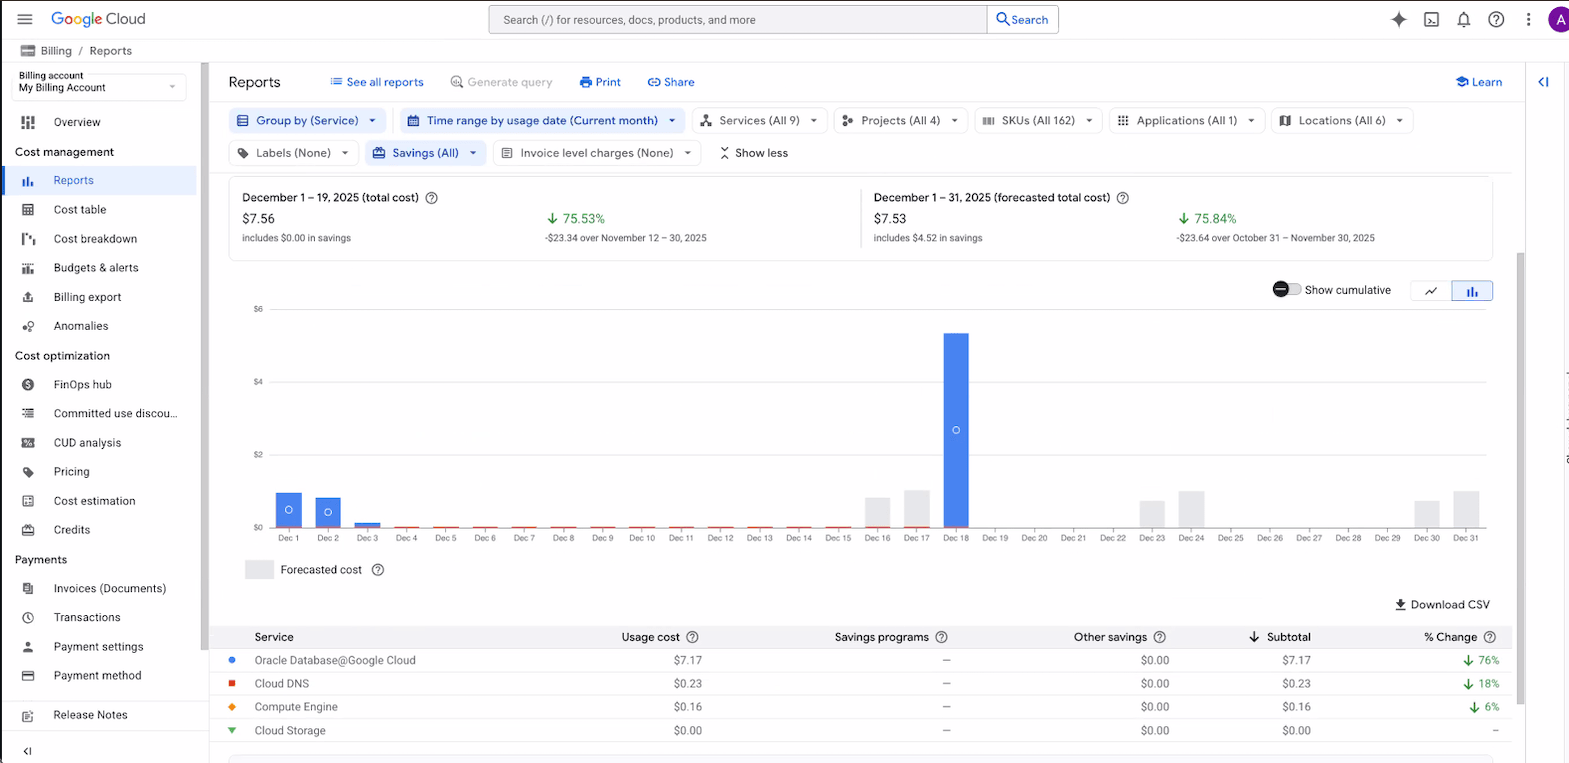This screenshot has height=763, width=1569.
Task: Click Oracle Database@Google Cloud blue legend dot
Action: point(232,660)
